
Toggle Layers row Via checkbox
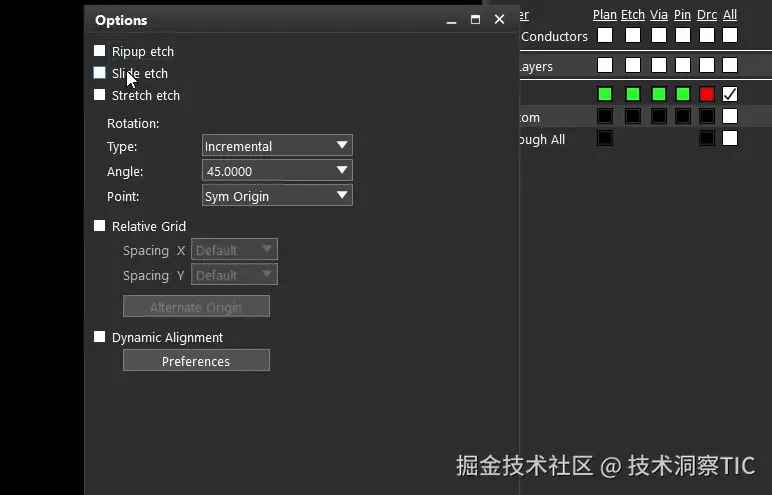tap(659, 65)
